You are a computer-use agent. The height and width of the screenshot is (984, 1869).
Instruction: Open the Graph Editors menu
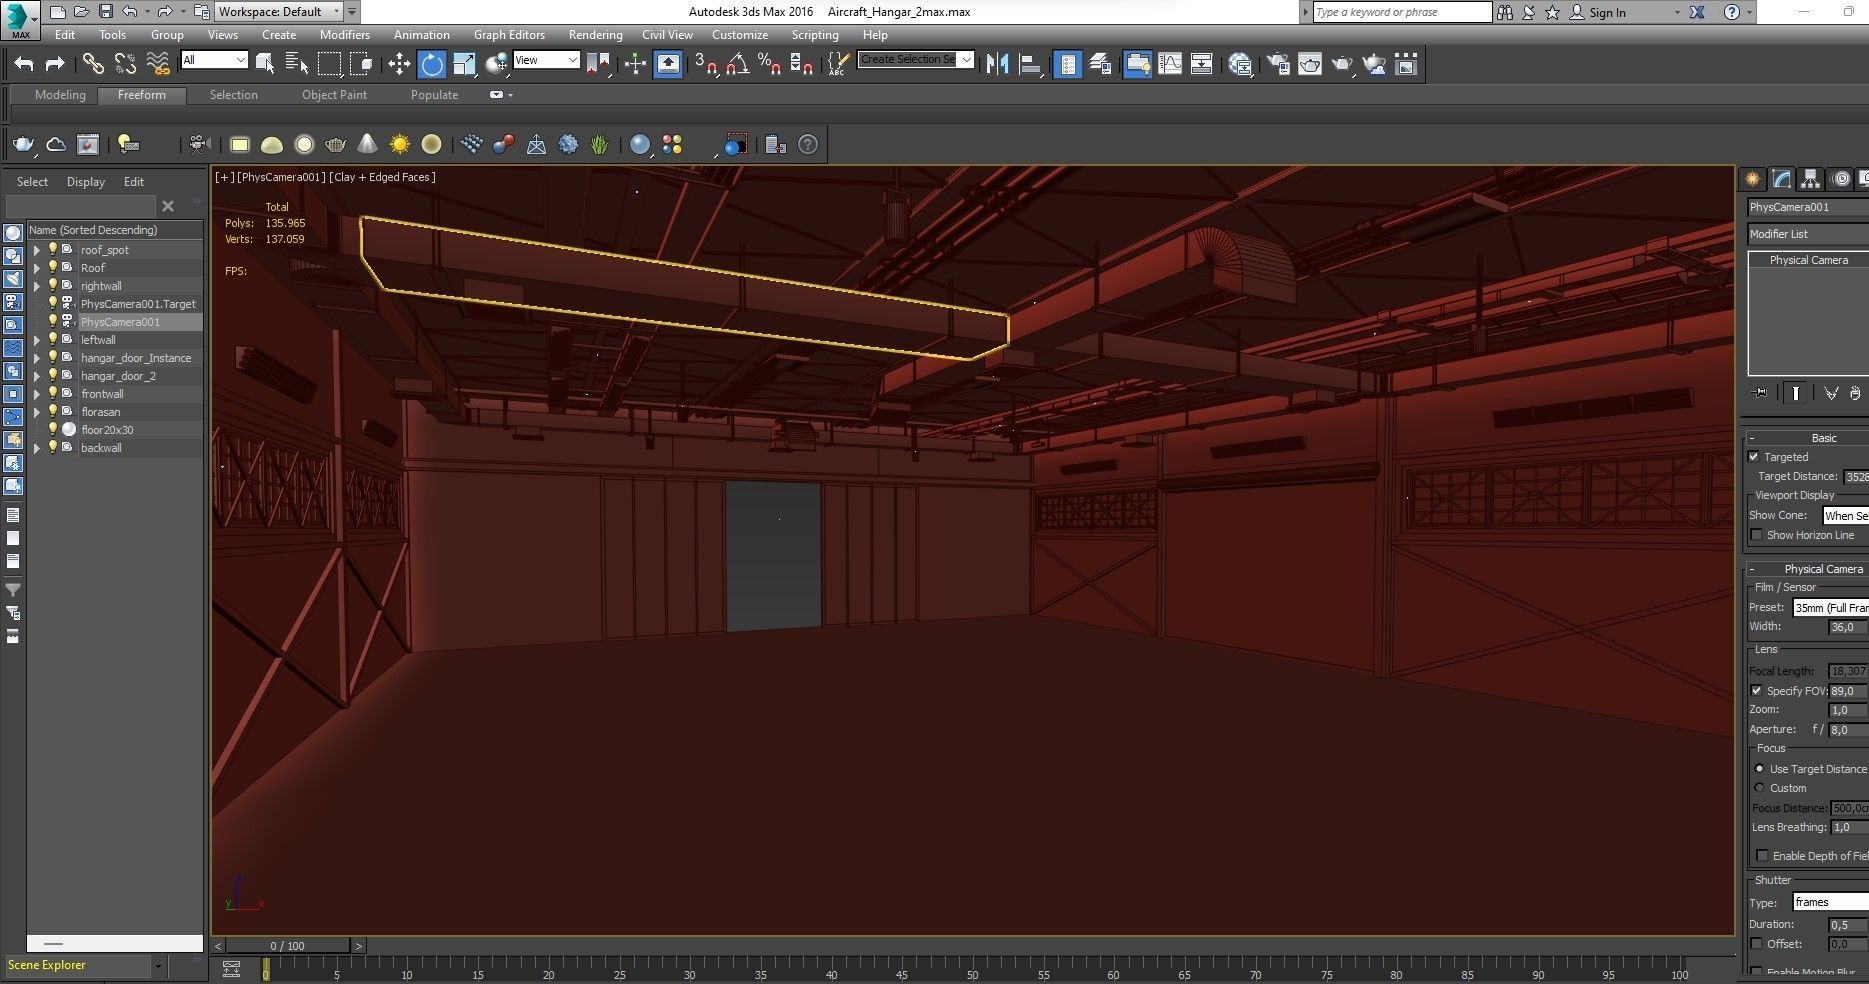pos(509,34)
